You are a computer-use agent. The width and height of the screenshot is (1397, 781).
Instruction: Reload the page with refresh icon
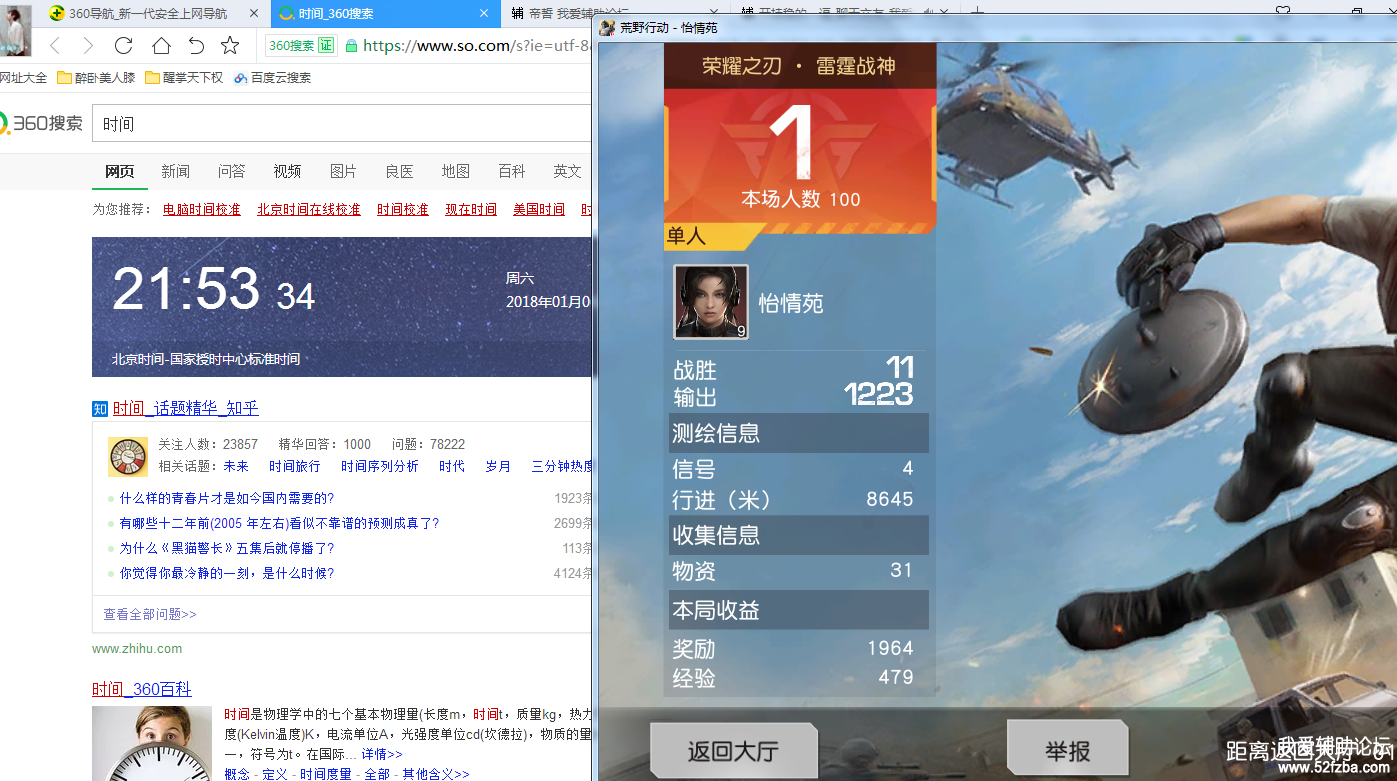coord(123,45)
